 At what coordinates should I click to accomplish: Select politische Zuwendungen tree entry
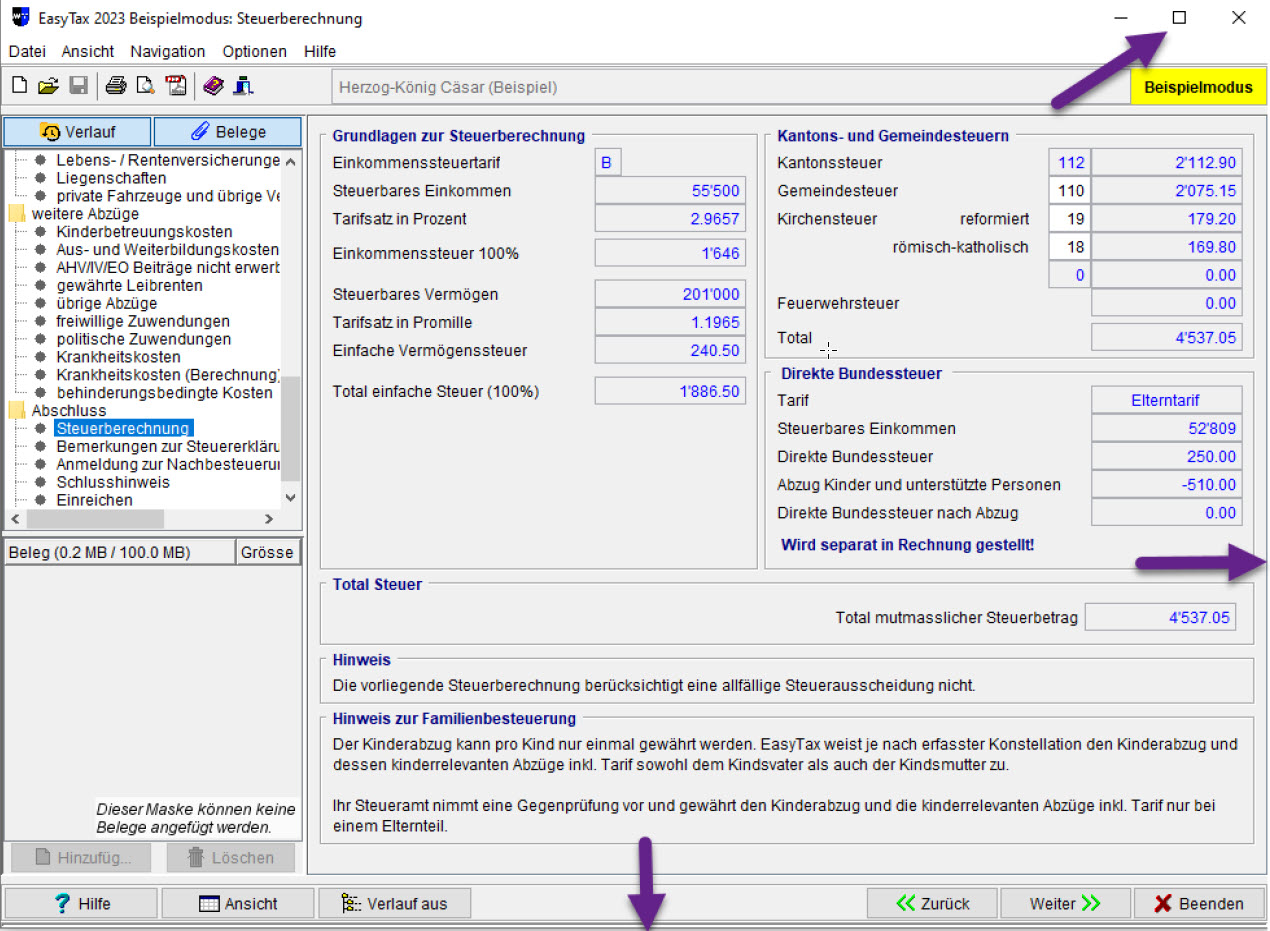(x=143, y=339)
